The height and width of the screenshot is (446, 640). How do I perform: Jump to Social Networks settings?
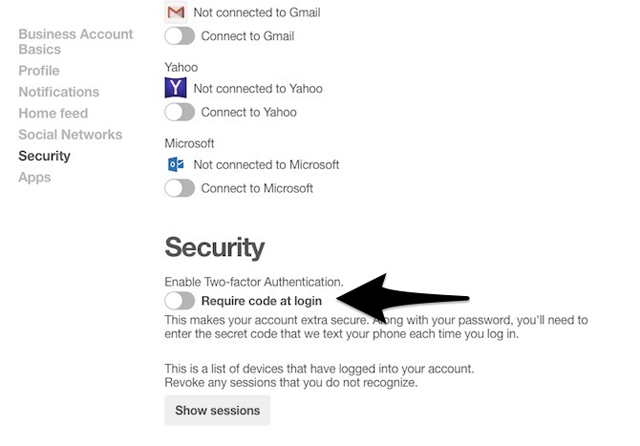pos(70,134)
